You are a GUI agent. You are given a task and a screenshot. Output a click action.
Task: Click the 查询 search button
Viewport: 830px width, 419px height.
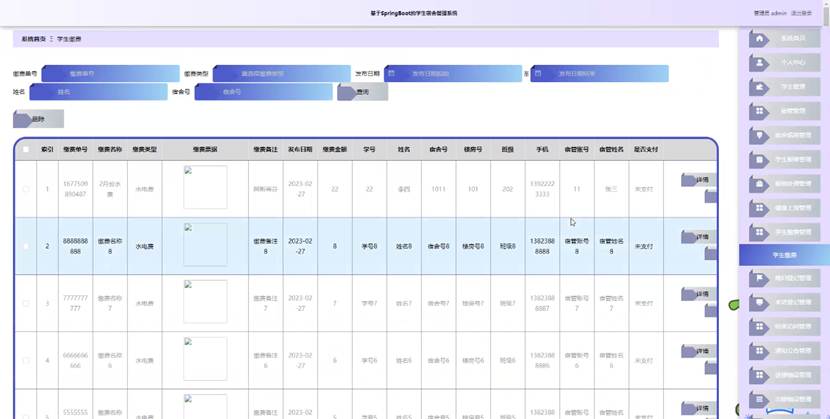click(x=363, y=92)
